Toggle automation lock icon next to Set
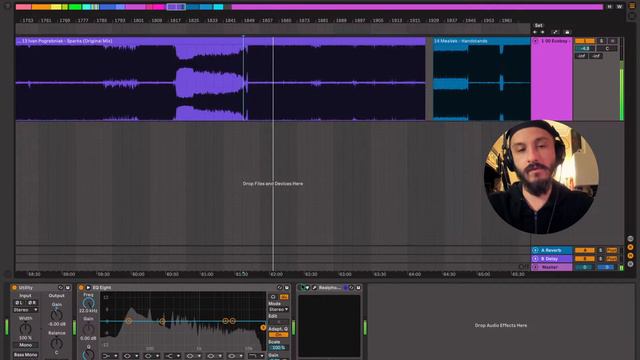640x360 pixels. (567, 32)
